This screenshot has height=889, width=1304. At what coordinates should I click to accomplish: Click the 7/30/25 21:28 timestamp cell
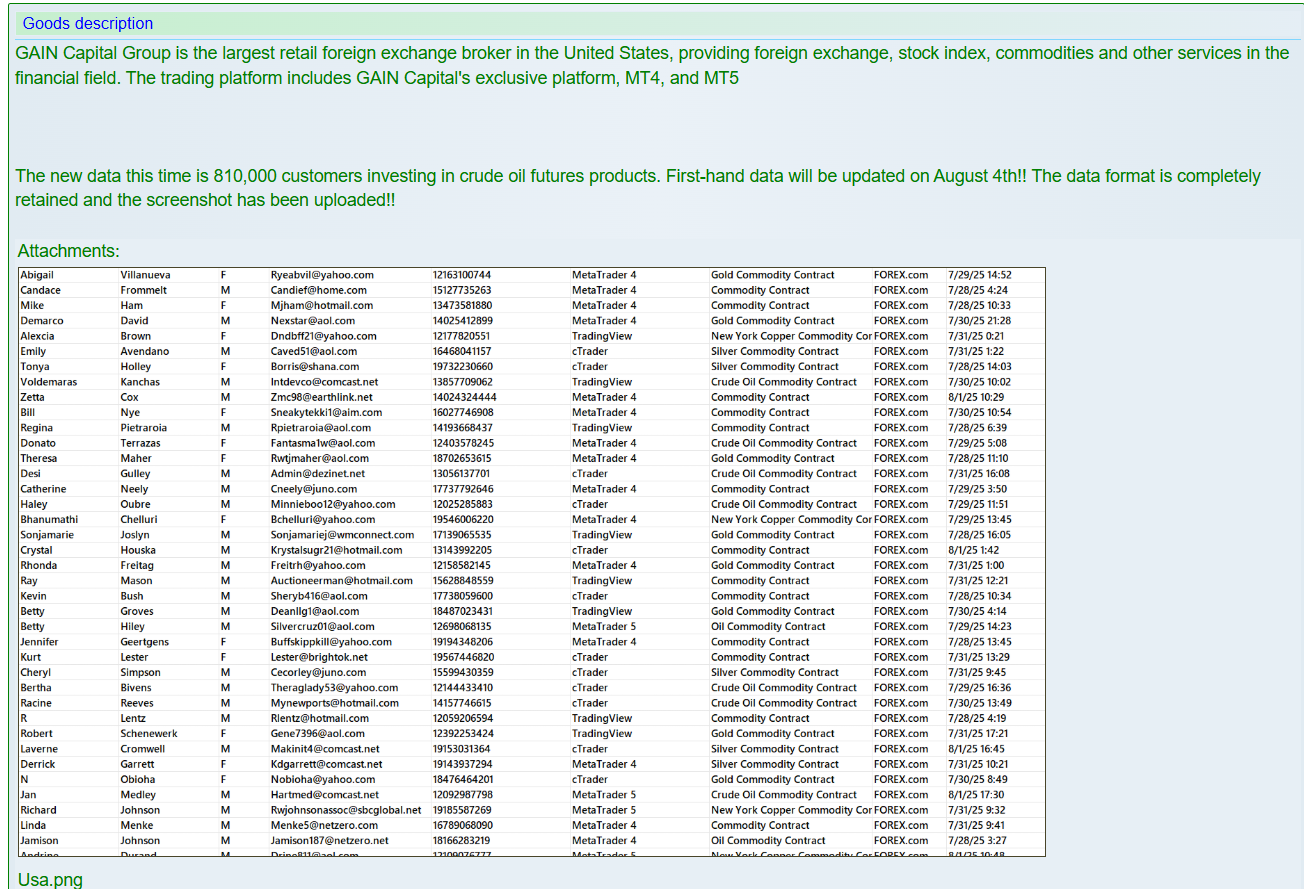coord(979,321)
